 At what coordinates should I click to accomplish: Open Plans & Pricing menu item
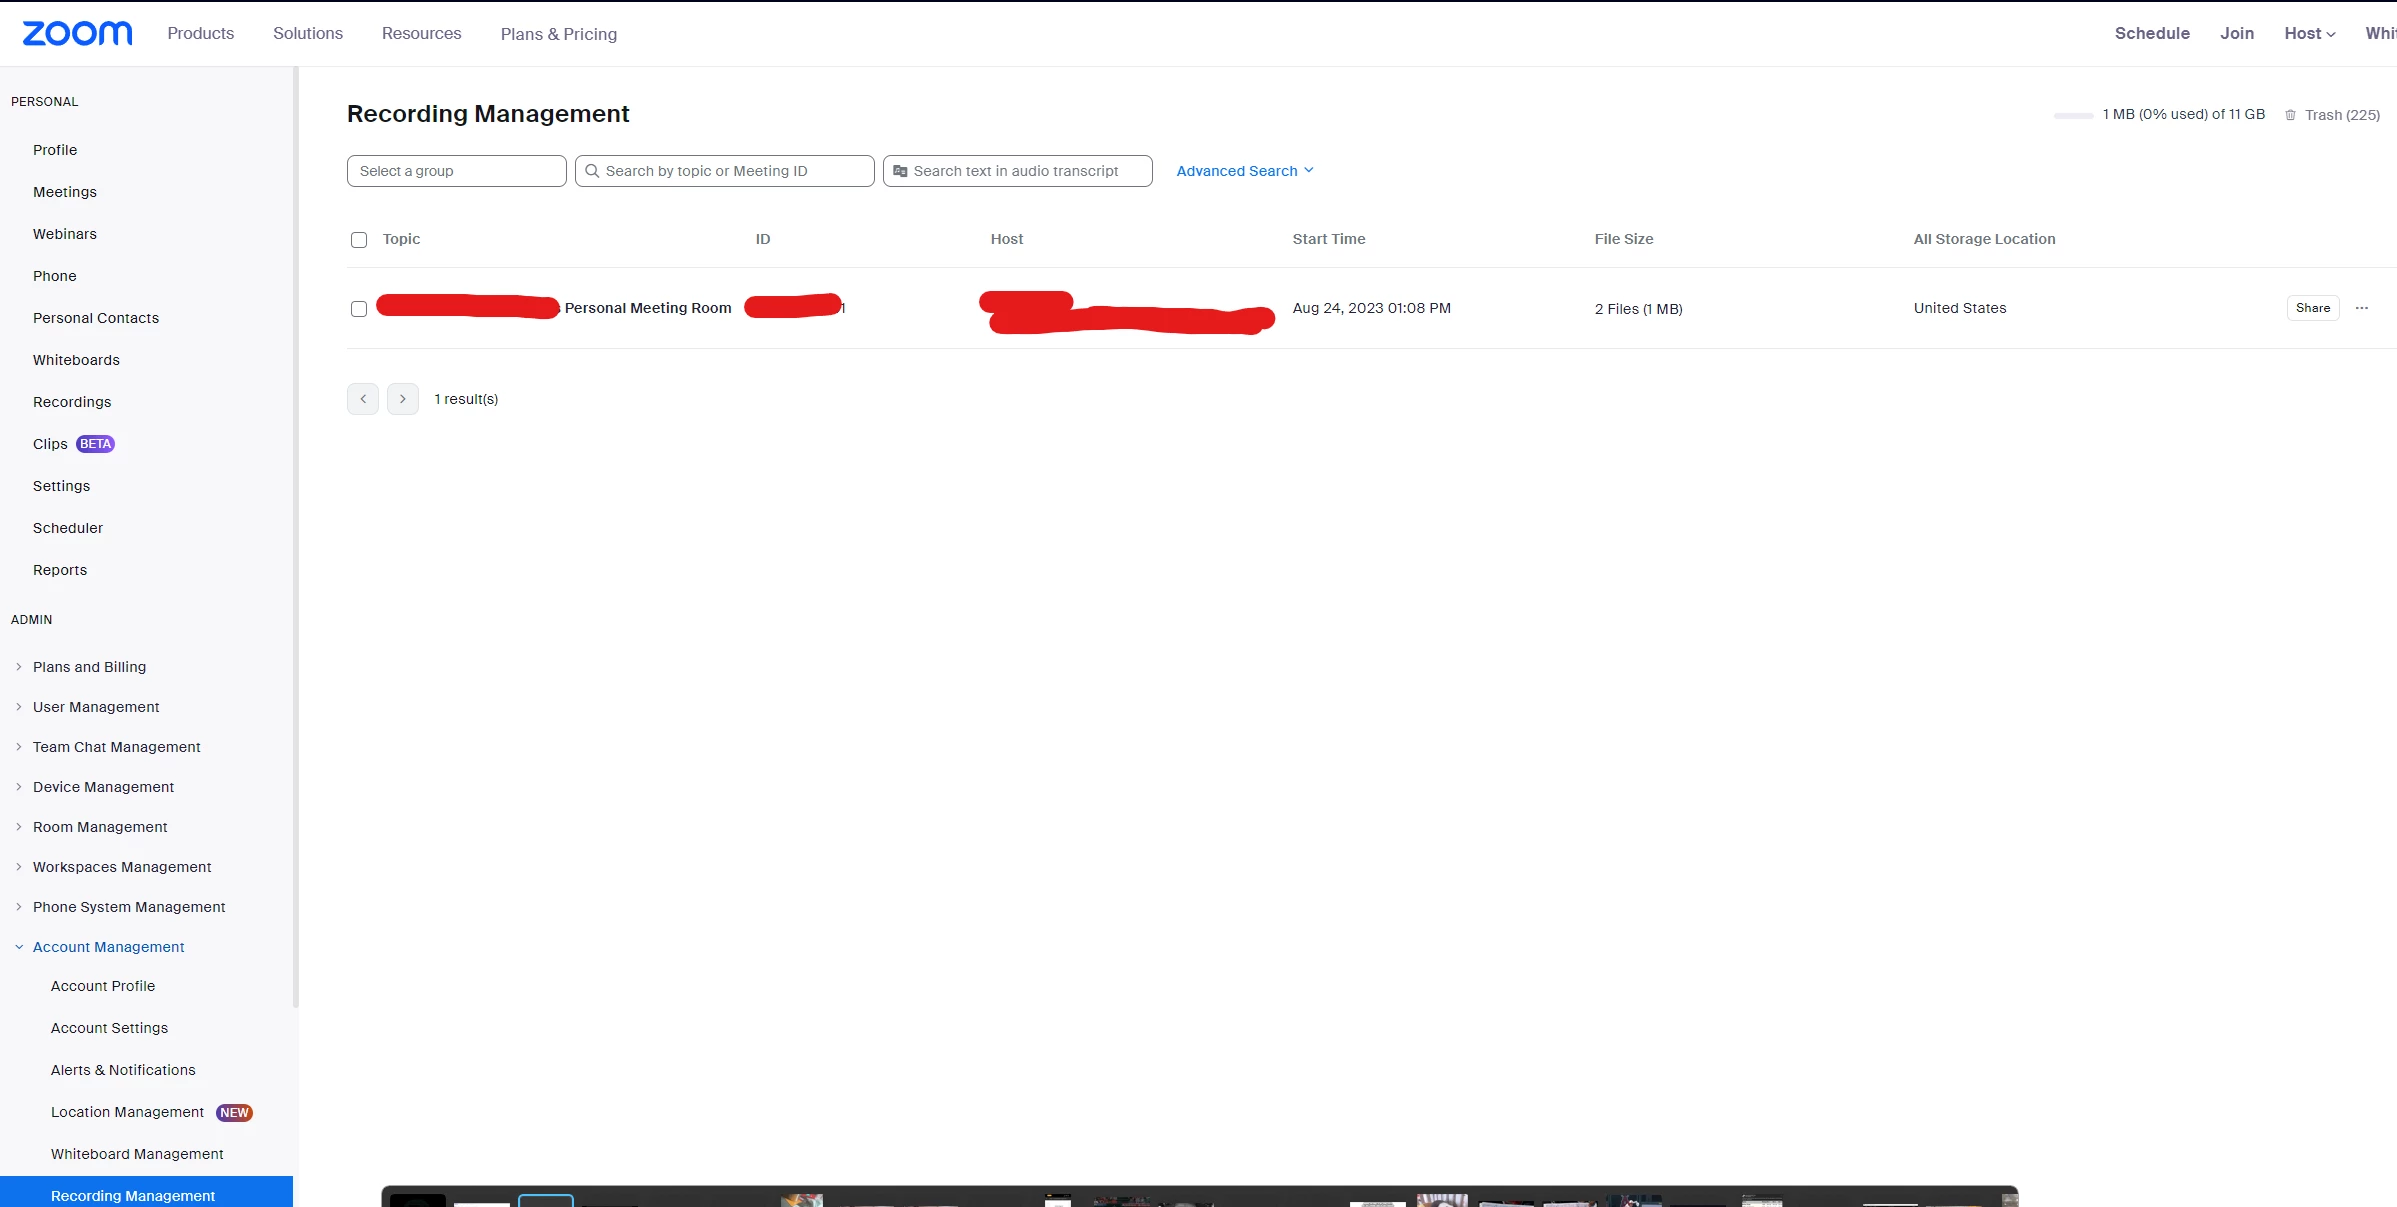point(558,34)
